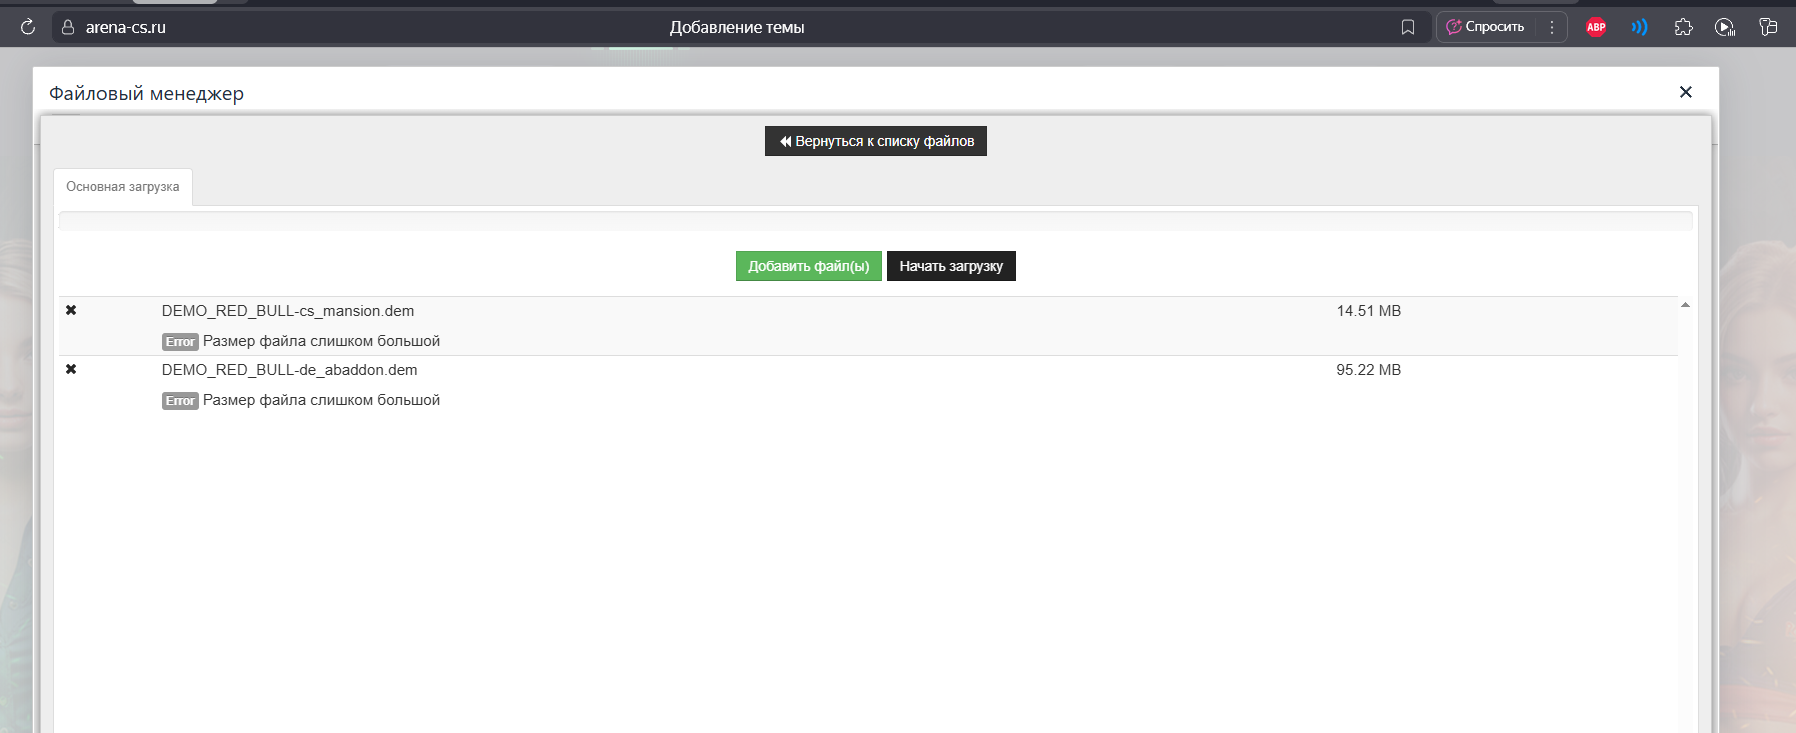The image size is (1796, 733).
Task: Click the rightmost browser toolbar icon
Action: [1768, 27]
